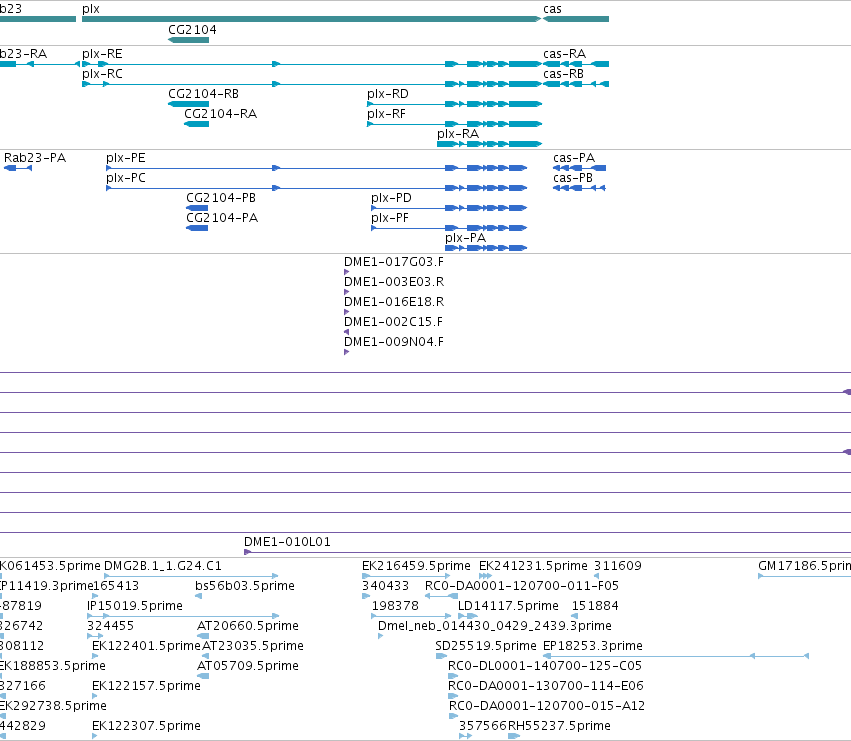Select the 340433 feature label
Image resolution: width=851 pixels, height=741 pixels.
coord(385,586)
